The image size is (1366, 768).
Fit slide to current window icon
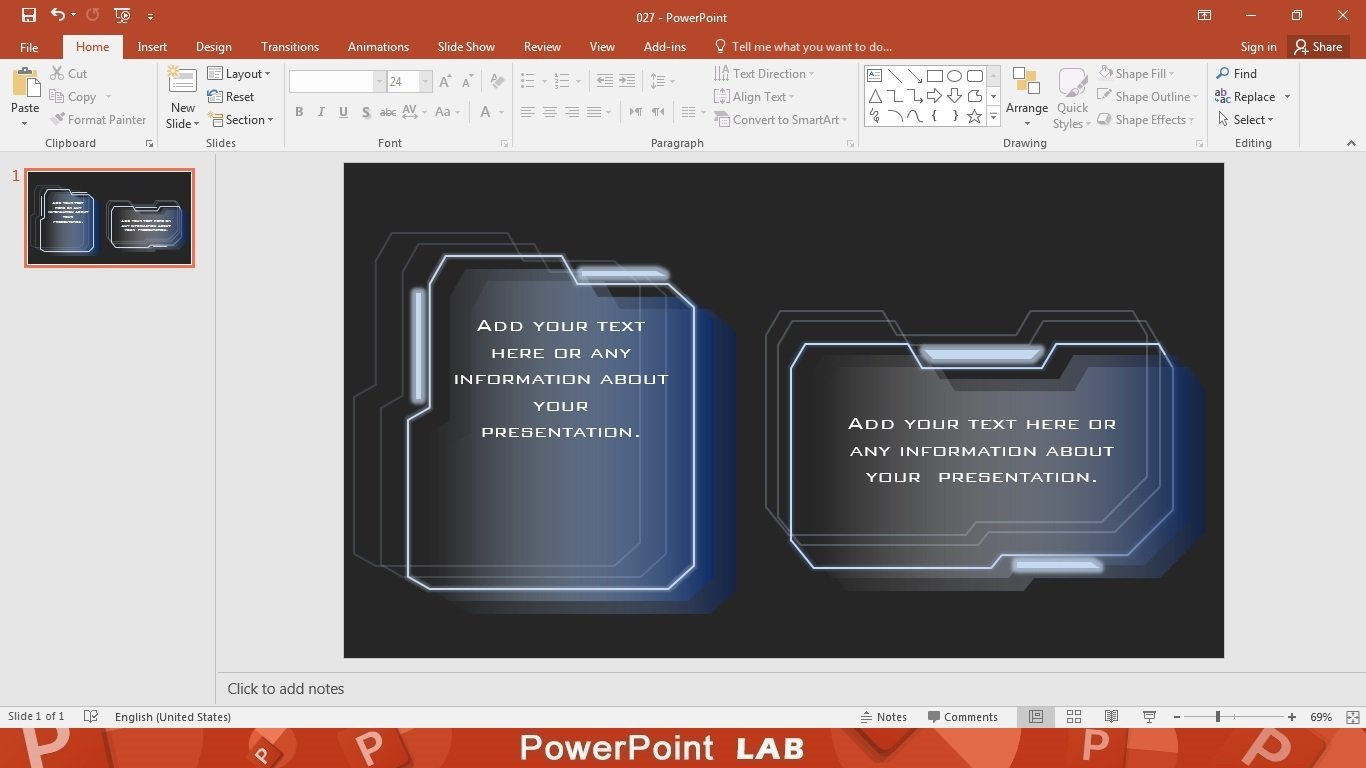pyautogui.click(x=1353, y=717)
